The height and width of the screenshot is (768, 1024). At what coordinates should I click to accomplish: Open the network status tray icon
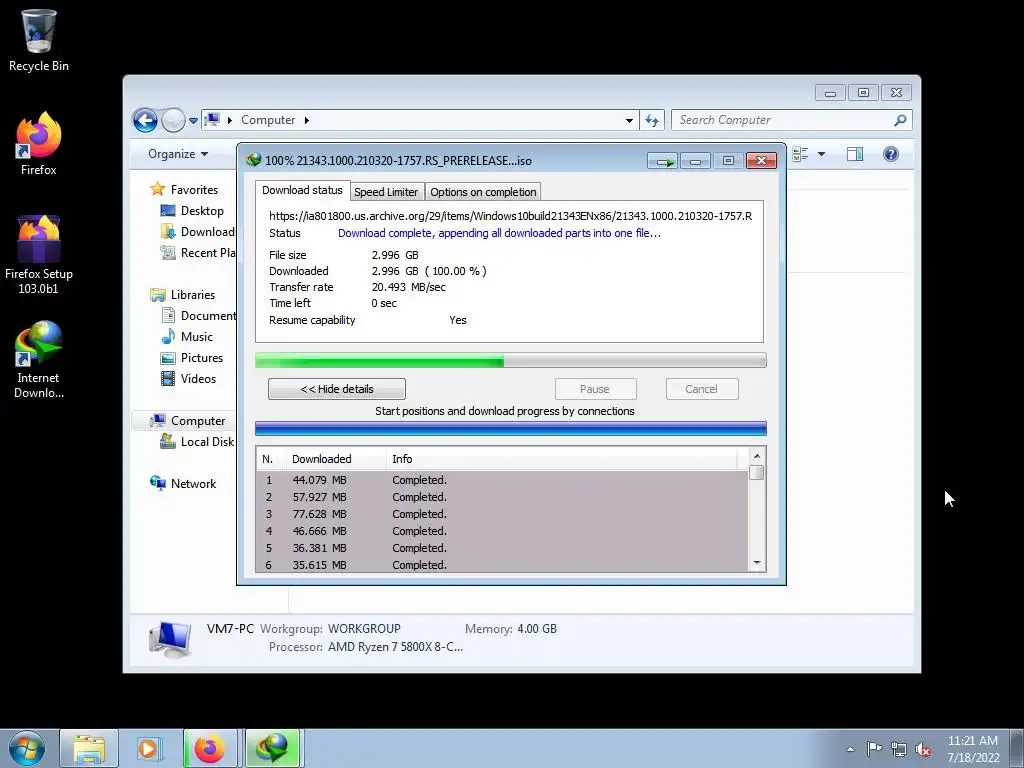(899, 749)
